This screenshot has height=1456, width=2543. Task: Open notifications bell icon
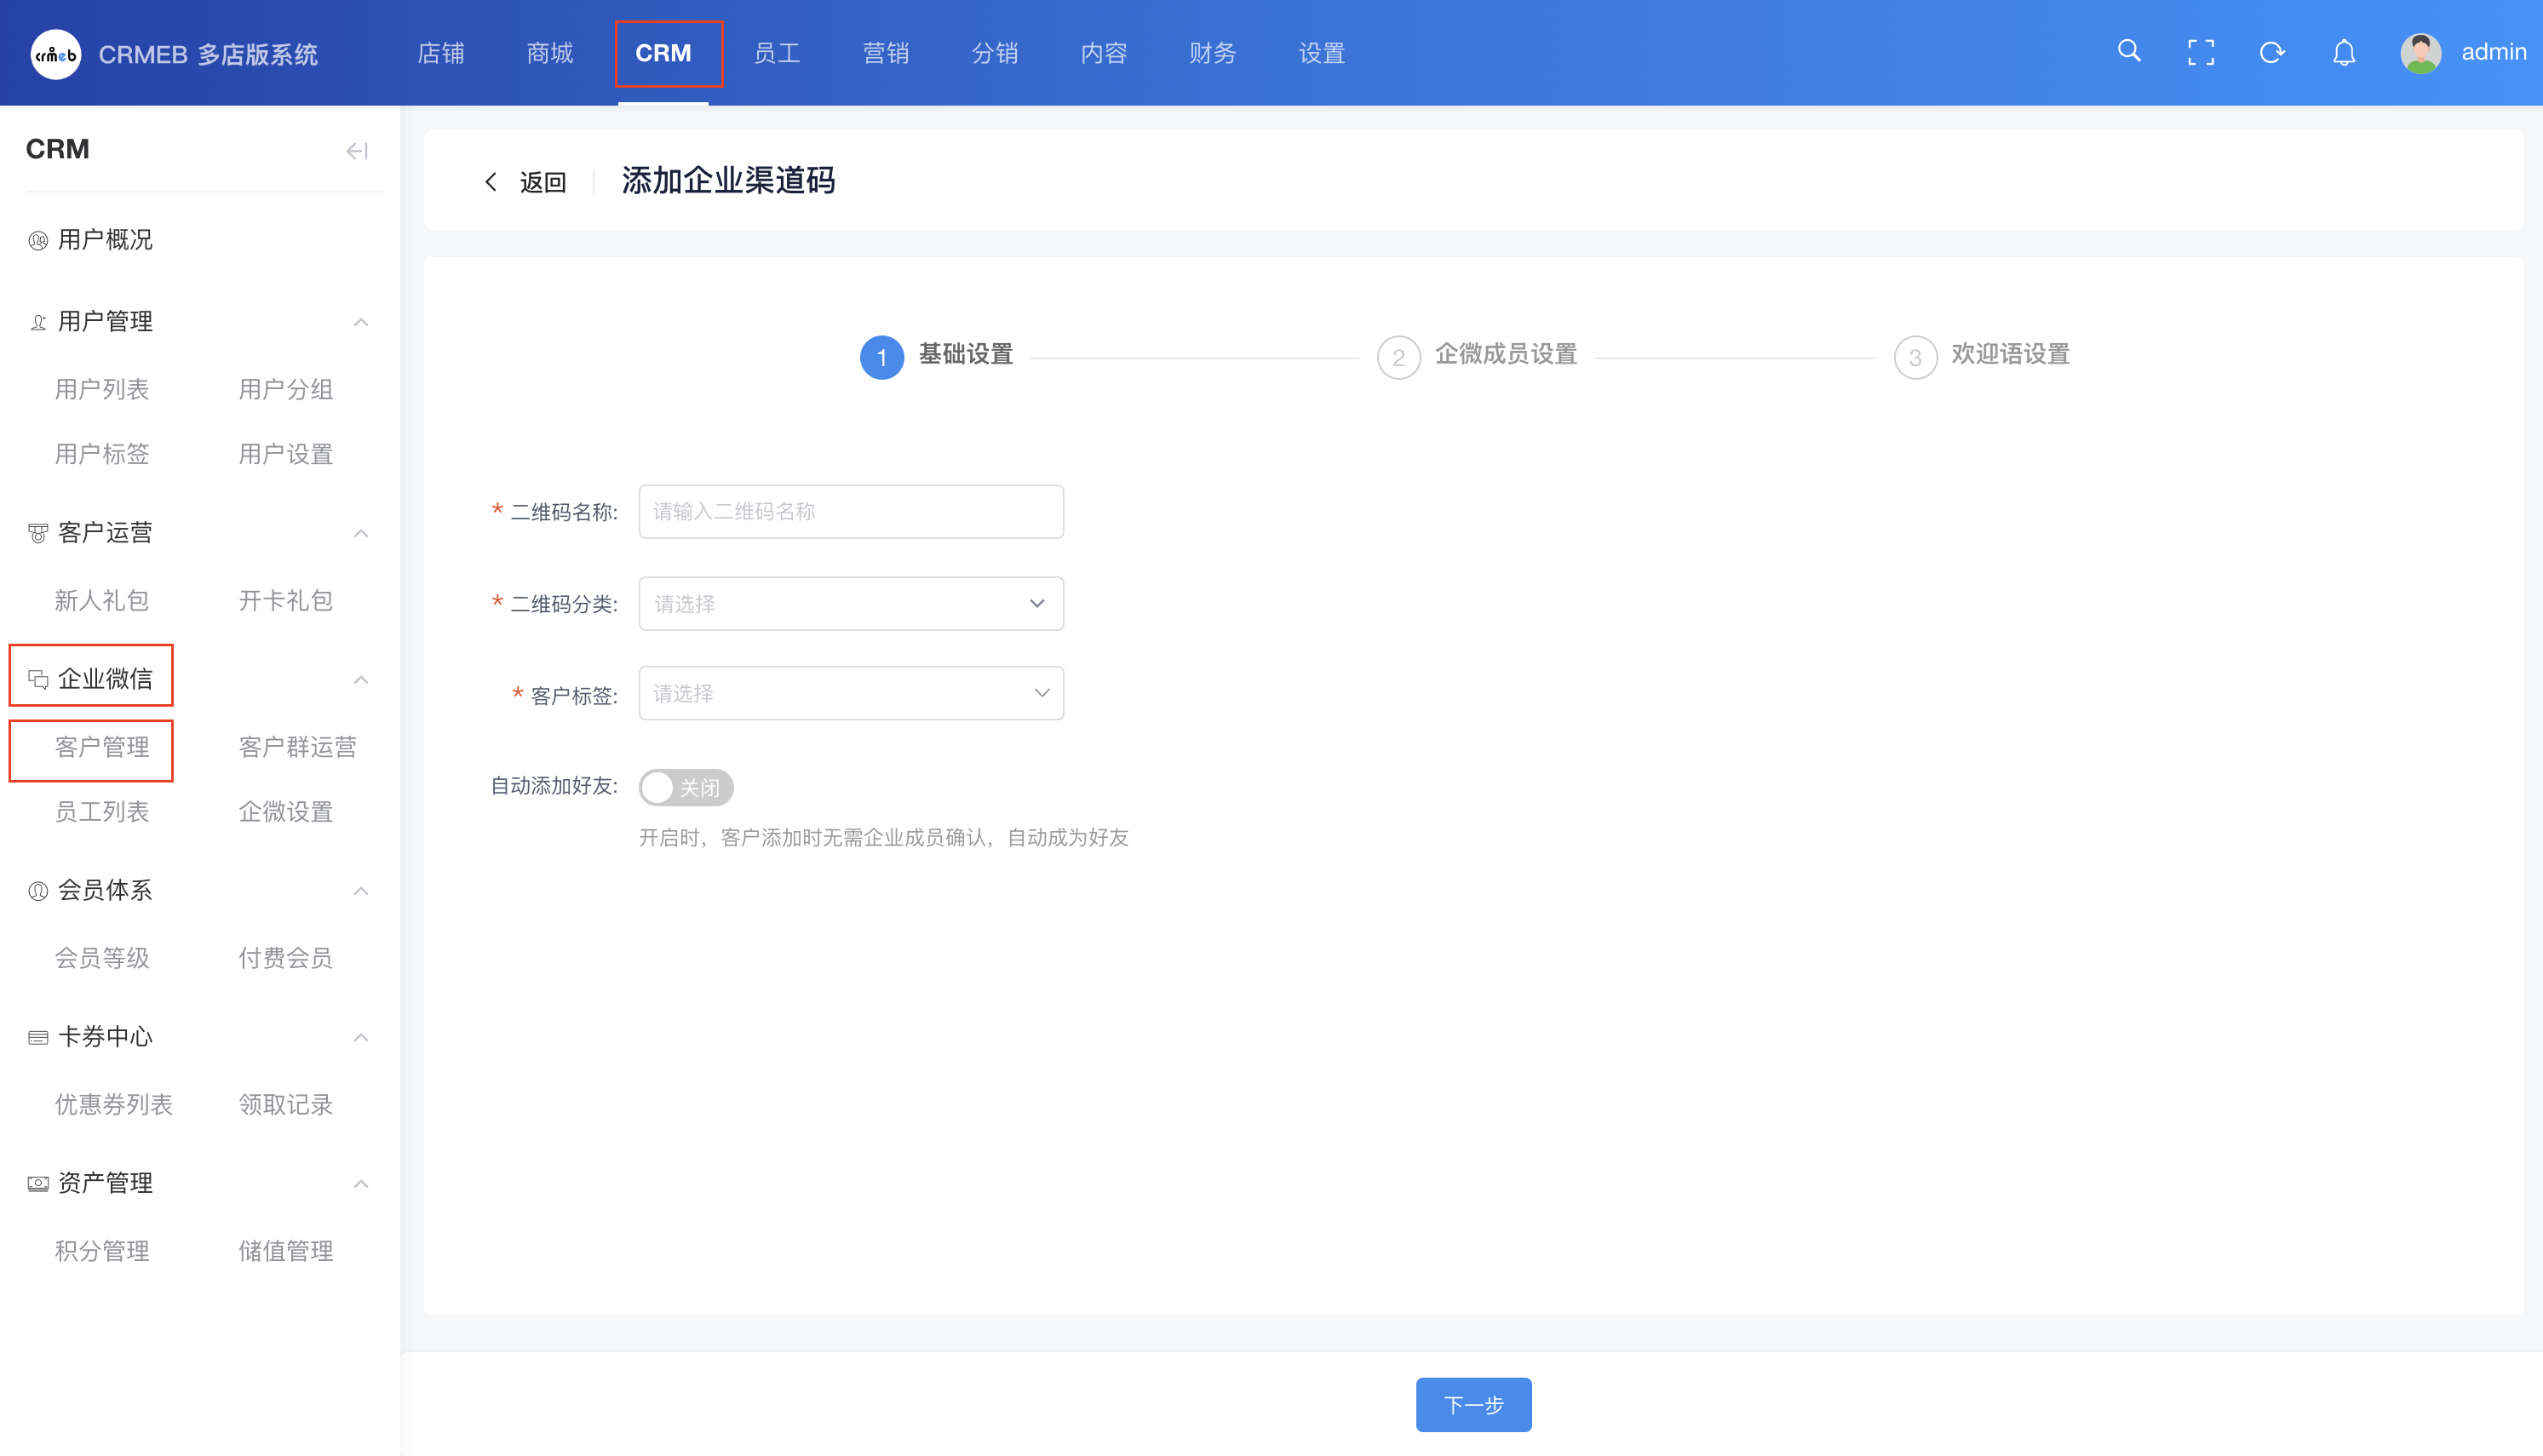point(2344,52)
